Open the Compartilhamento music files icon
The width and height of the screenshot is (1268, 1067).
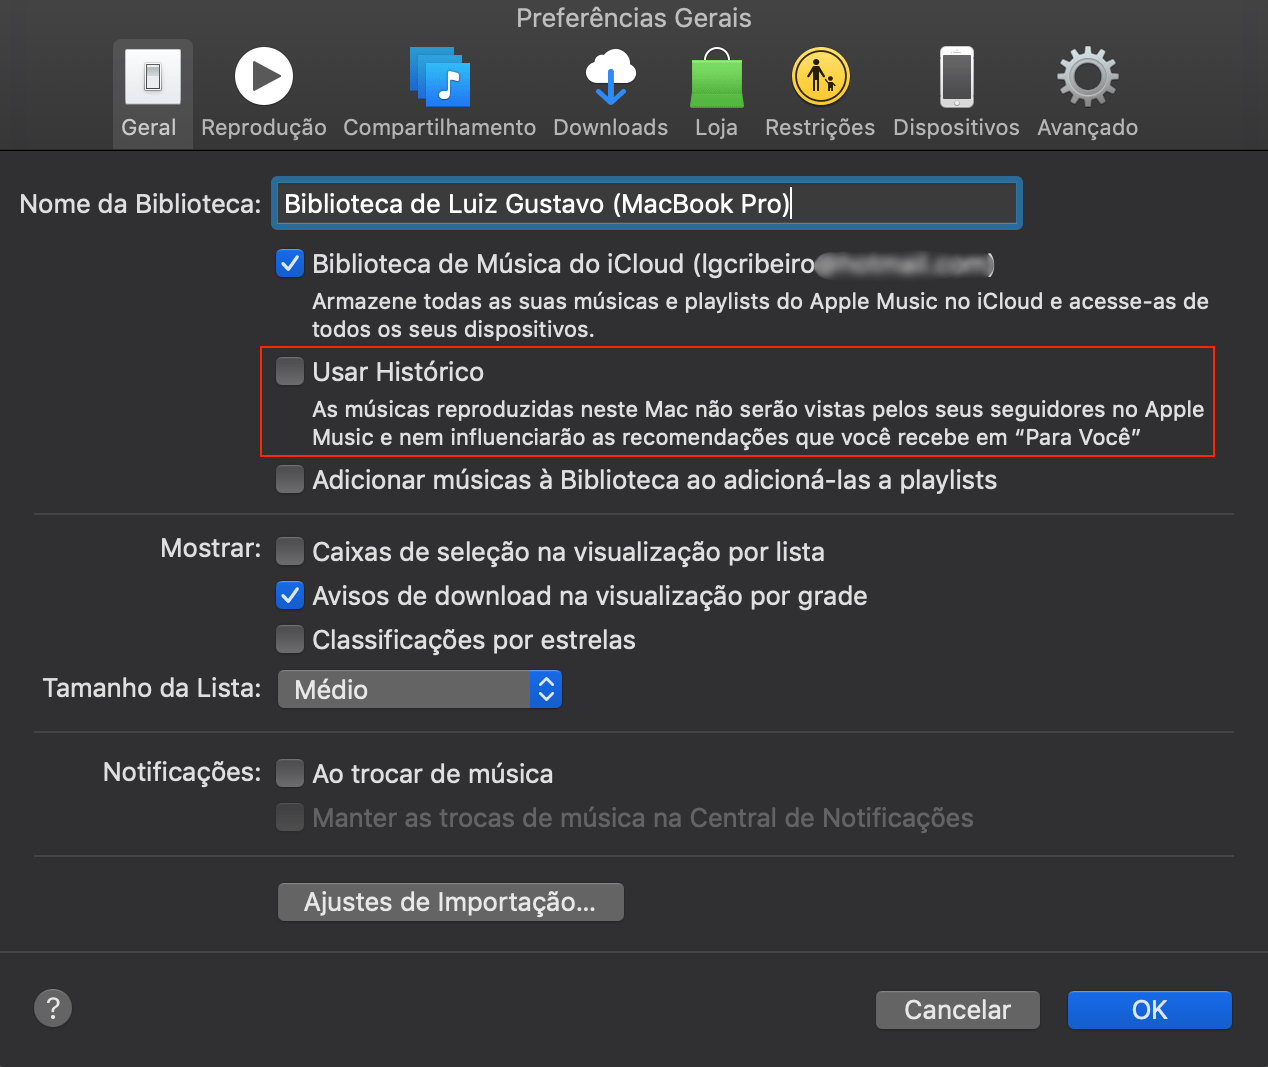pos(440,77)
